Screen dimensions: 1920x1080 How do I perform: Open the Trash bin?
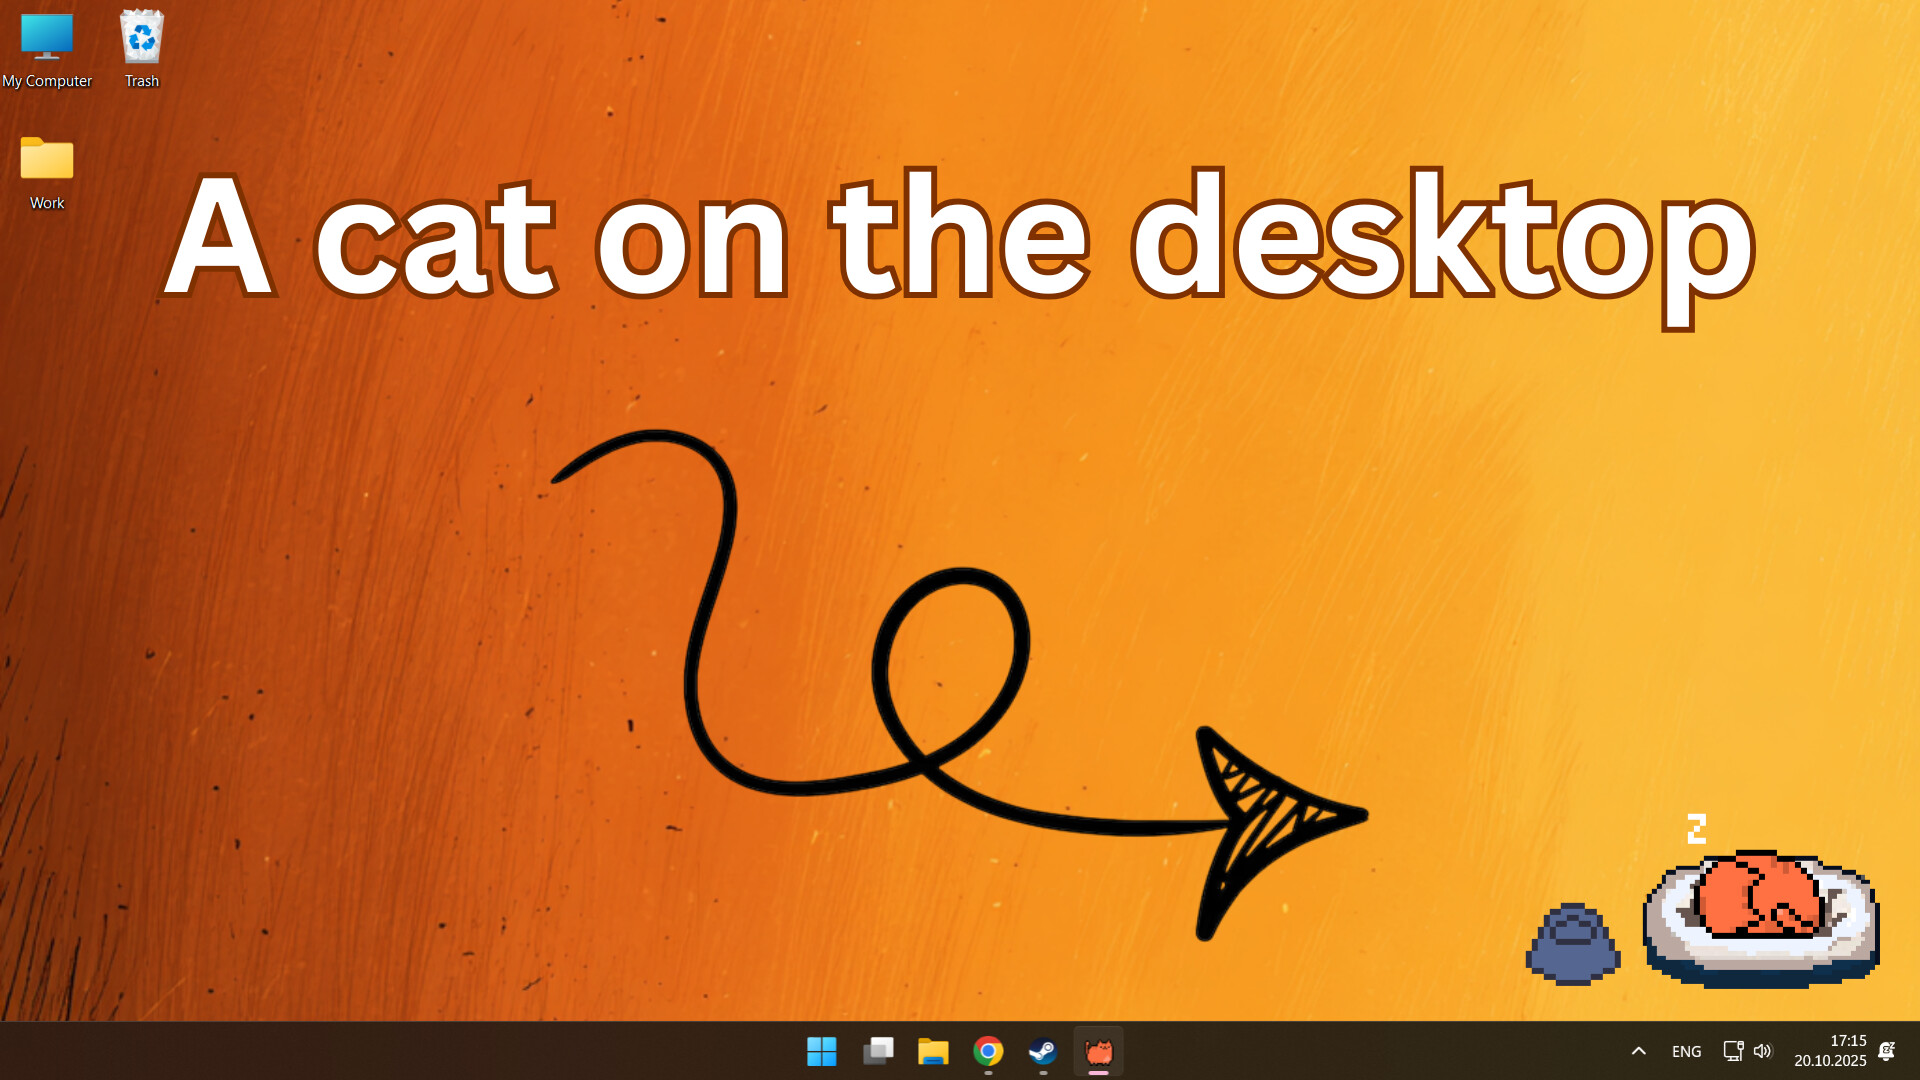coord(140,40)
